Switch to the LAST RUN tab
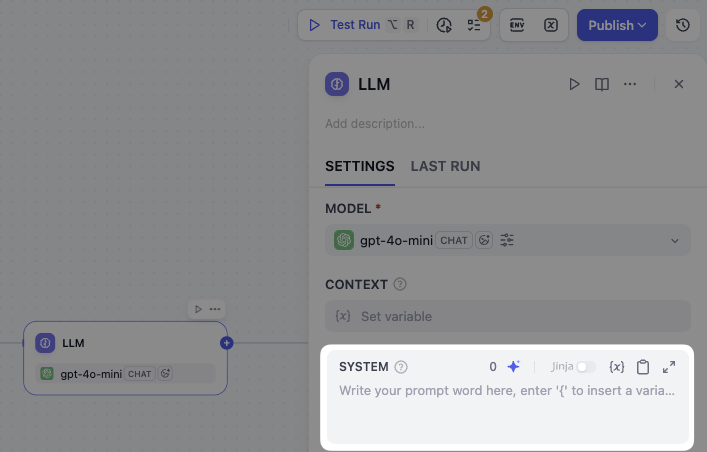 click(x=445, y=166)
